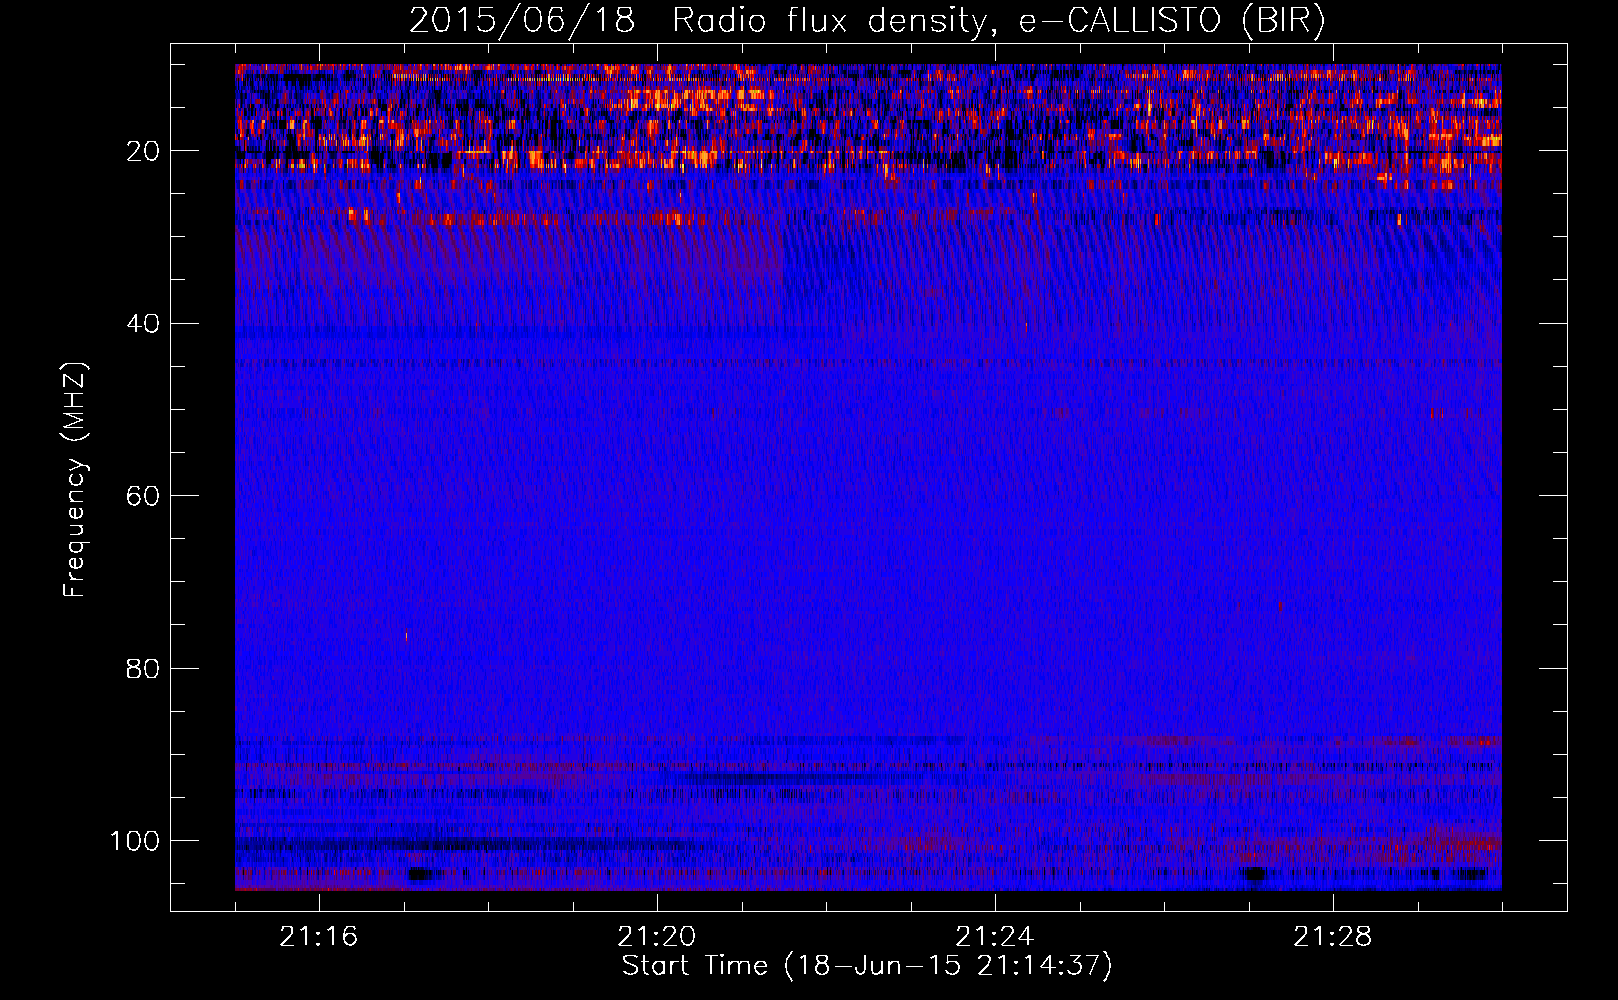Click the 20 frequency tick label

click(143, 151)
